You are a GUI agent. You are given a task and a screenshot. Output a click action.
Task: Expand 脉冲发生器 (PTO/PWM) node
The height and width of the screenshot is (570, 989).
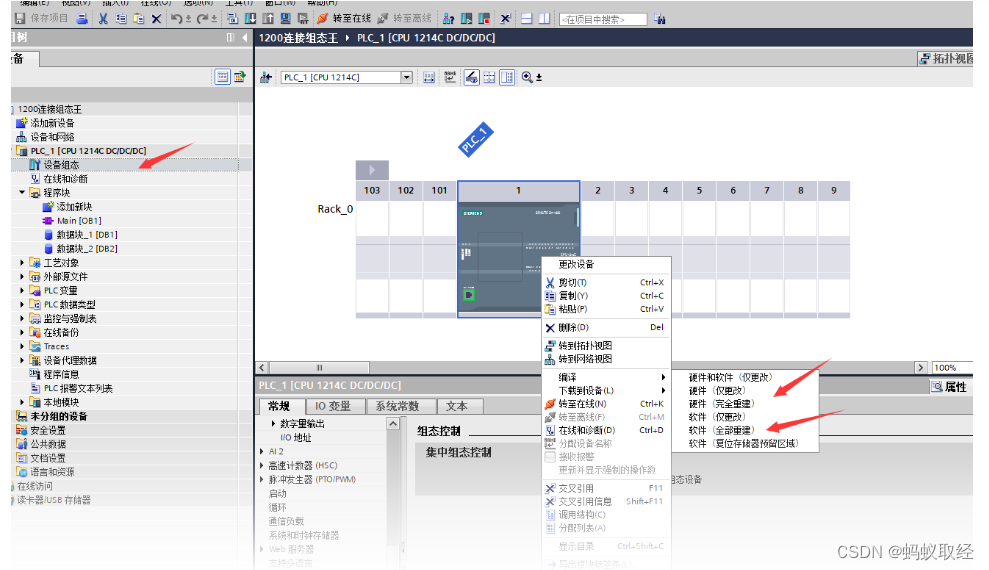point(262,479)
